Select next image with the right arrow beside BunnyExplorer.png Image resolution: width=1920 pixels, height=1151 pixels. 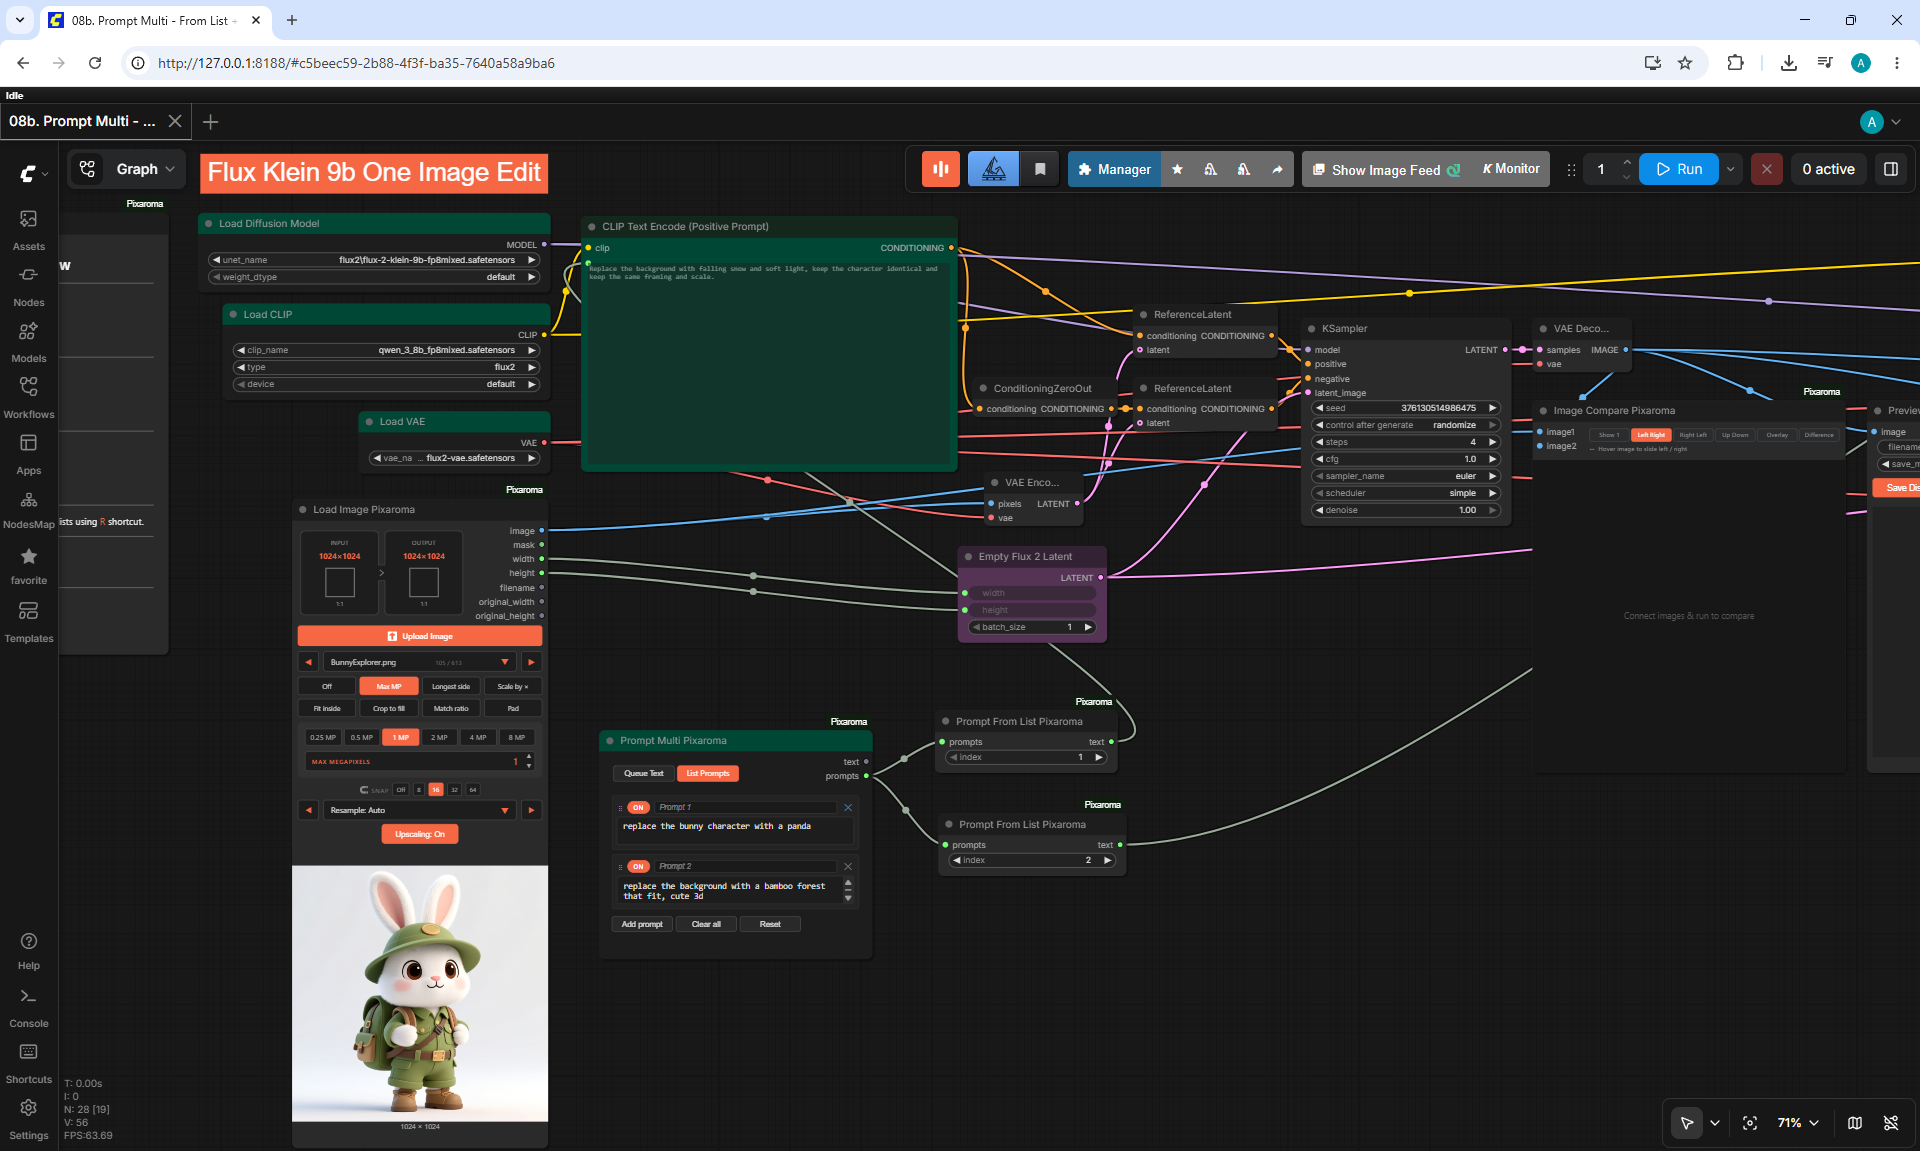click(x=532, y=662)
